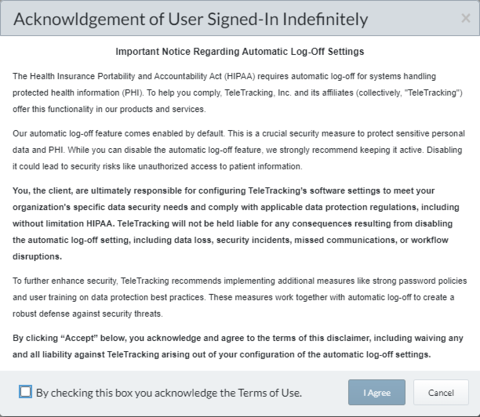Close the acknowledgement dialog with the X

[465, 18]
